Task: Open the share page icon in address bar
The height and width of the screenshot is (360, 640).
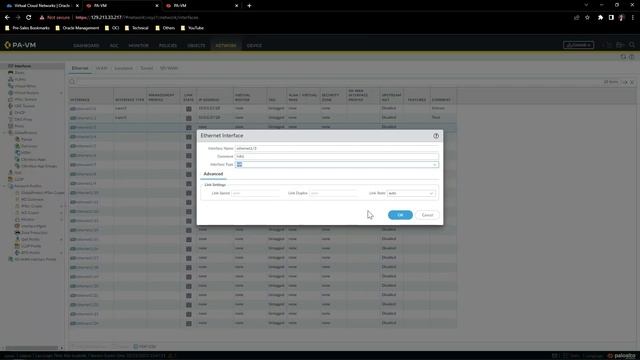Action: (x=576, y=18)
